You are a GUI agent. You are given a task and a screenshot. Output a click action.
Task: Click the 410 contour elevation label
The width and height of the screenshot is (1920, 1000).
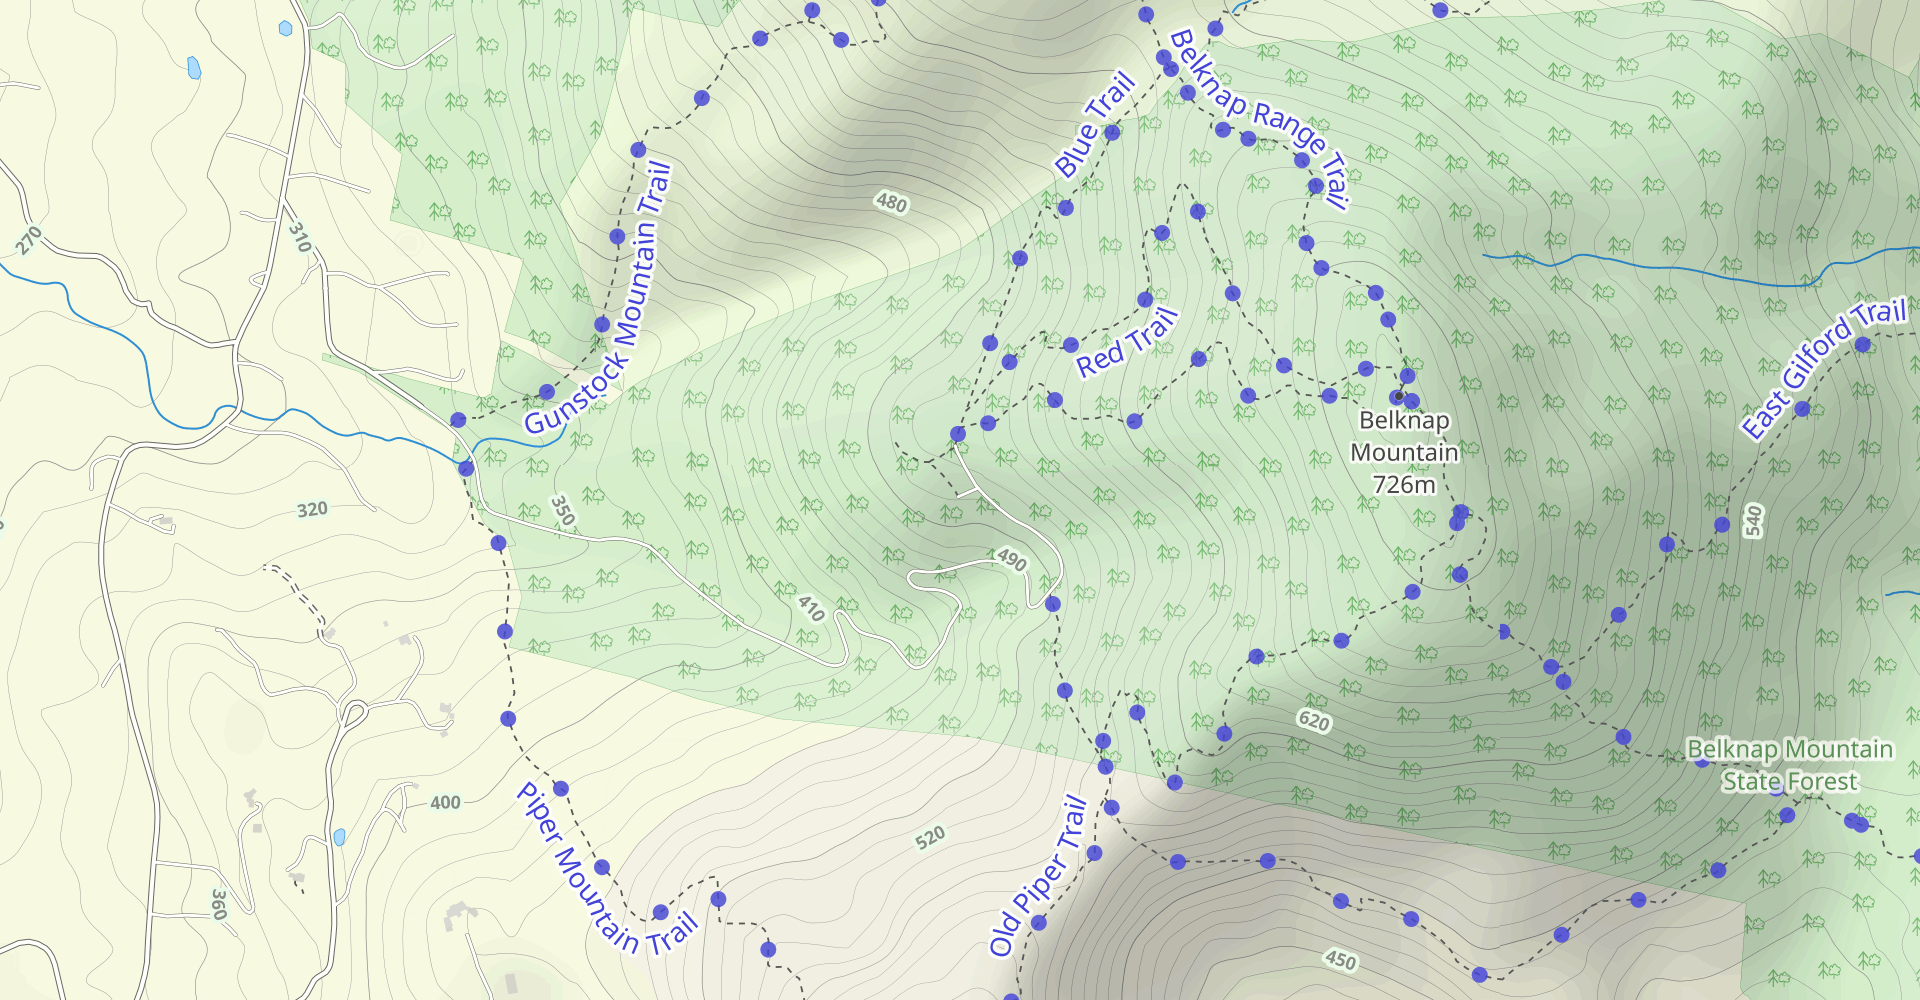click(811, 608)
